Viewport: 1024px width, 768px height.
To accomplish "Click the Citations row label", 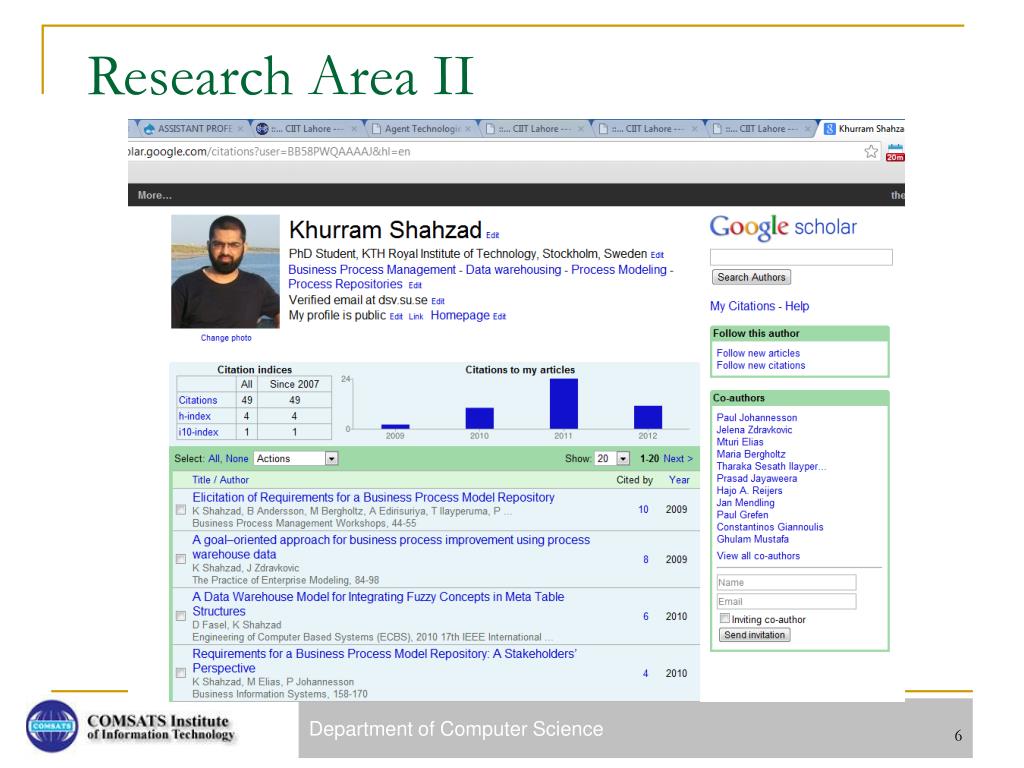I will 198,400.
